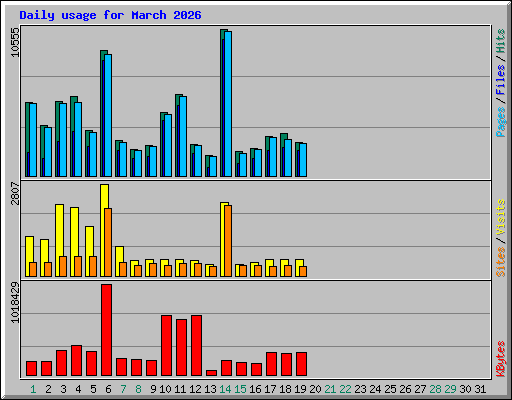The width and height of the screenshot is (512, 400).
Task: Select the red KBytes bar for day 1
Action: pos(31,369)
